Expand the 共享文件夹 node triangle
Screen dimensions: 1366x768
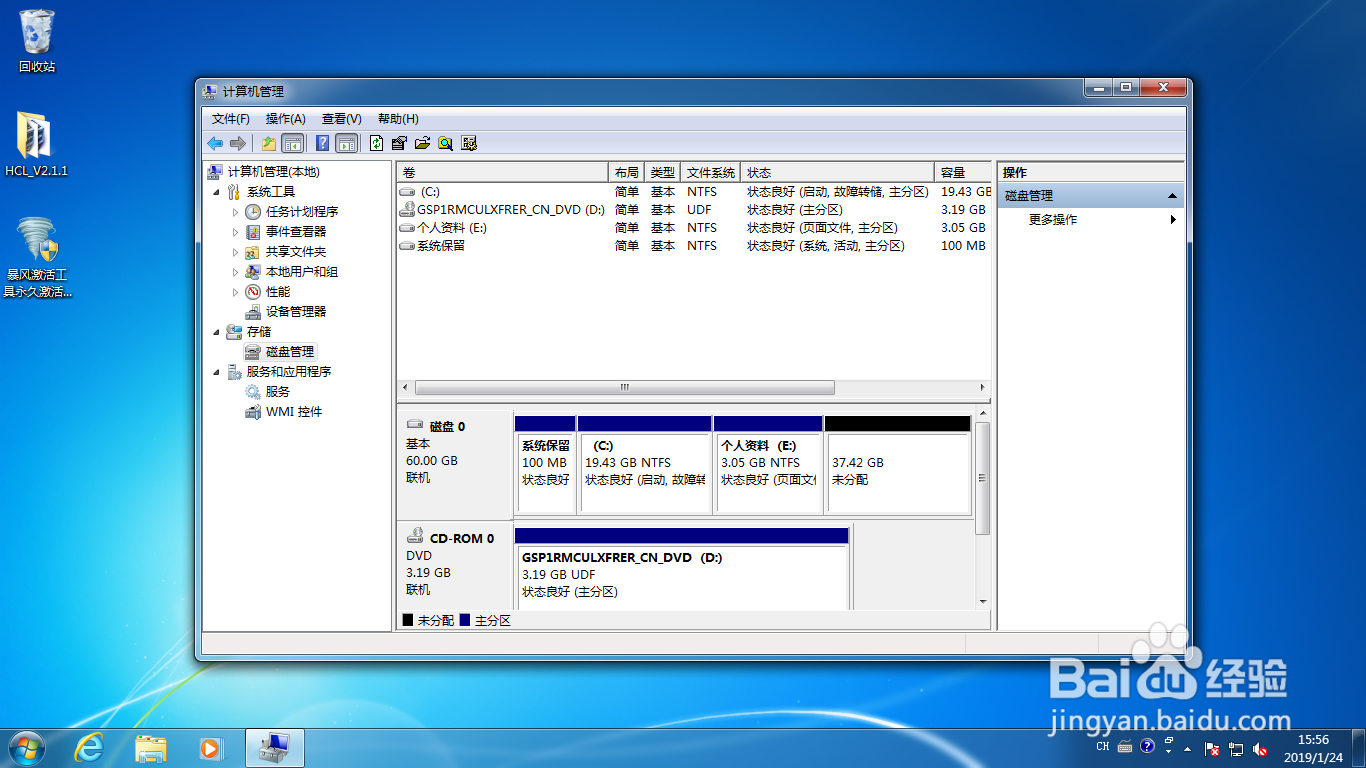pos(236,251)
